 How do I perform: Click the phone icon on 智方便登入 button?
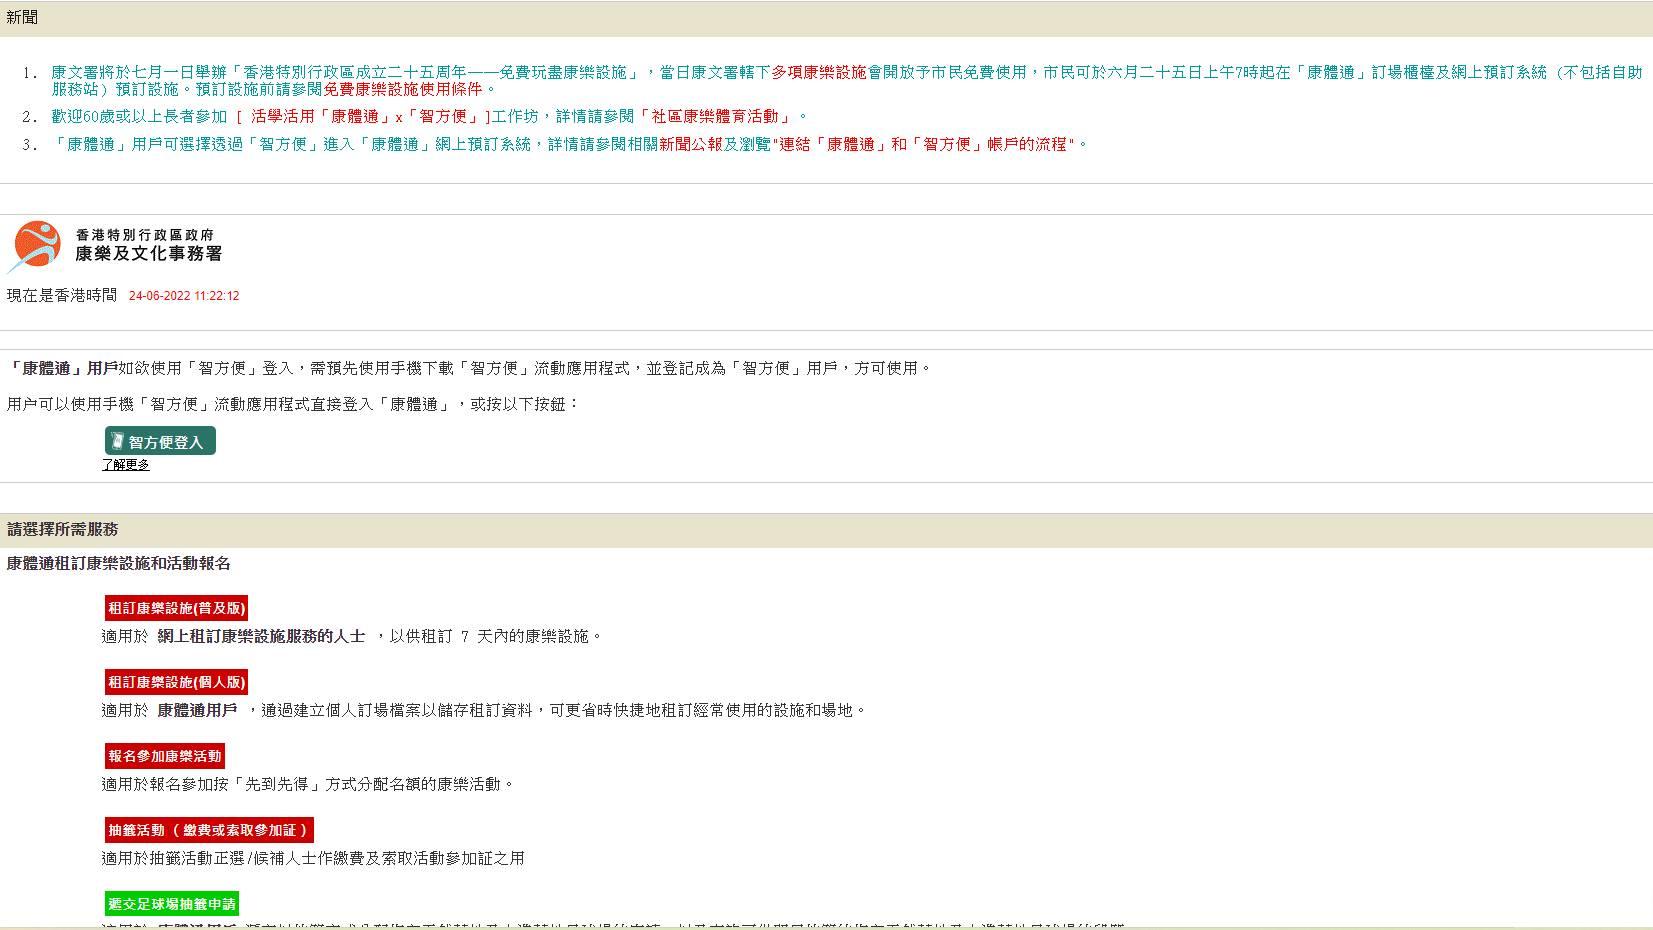pos(117,441)
